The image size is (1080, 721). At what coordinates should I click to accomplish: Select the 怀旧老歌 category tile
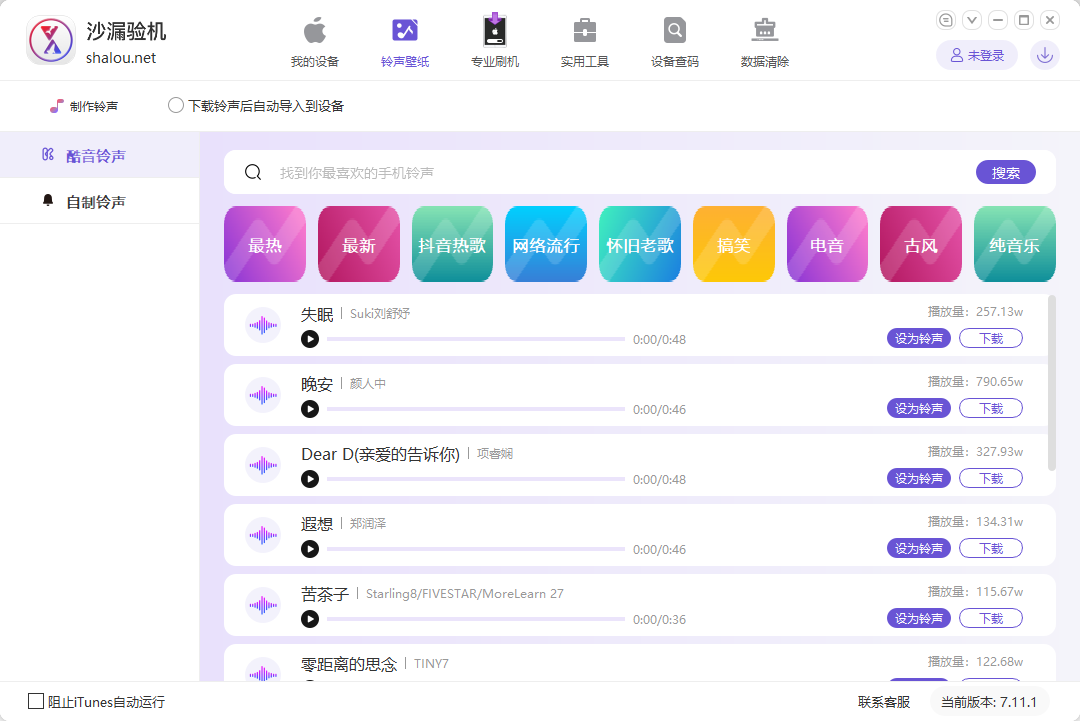[640, 244]
